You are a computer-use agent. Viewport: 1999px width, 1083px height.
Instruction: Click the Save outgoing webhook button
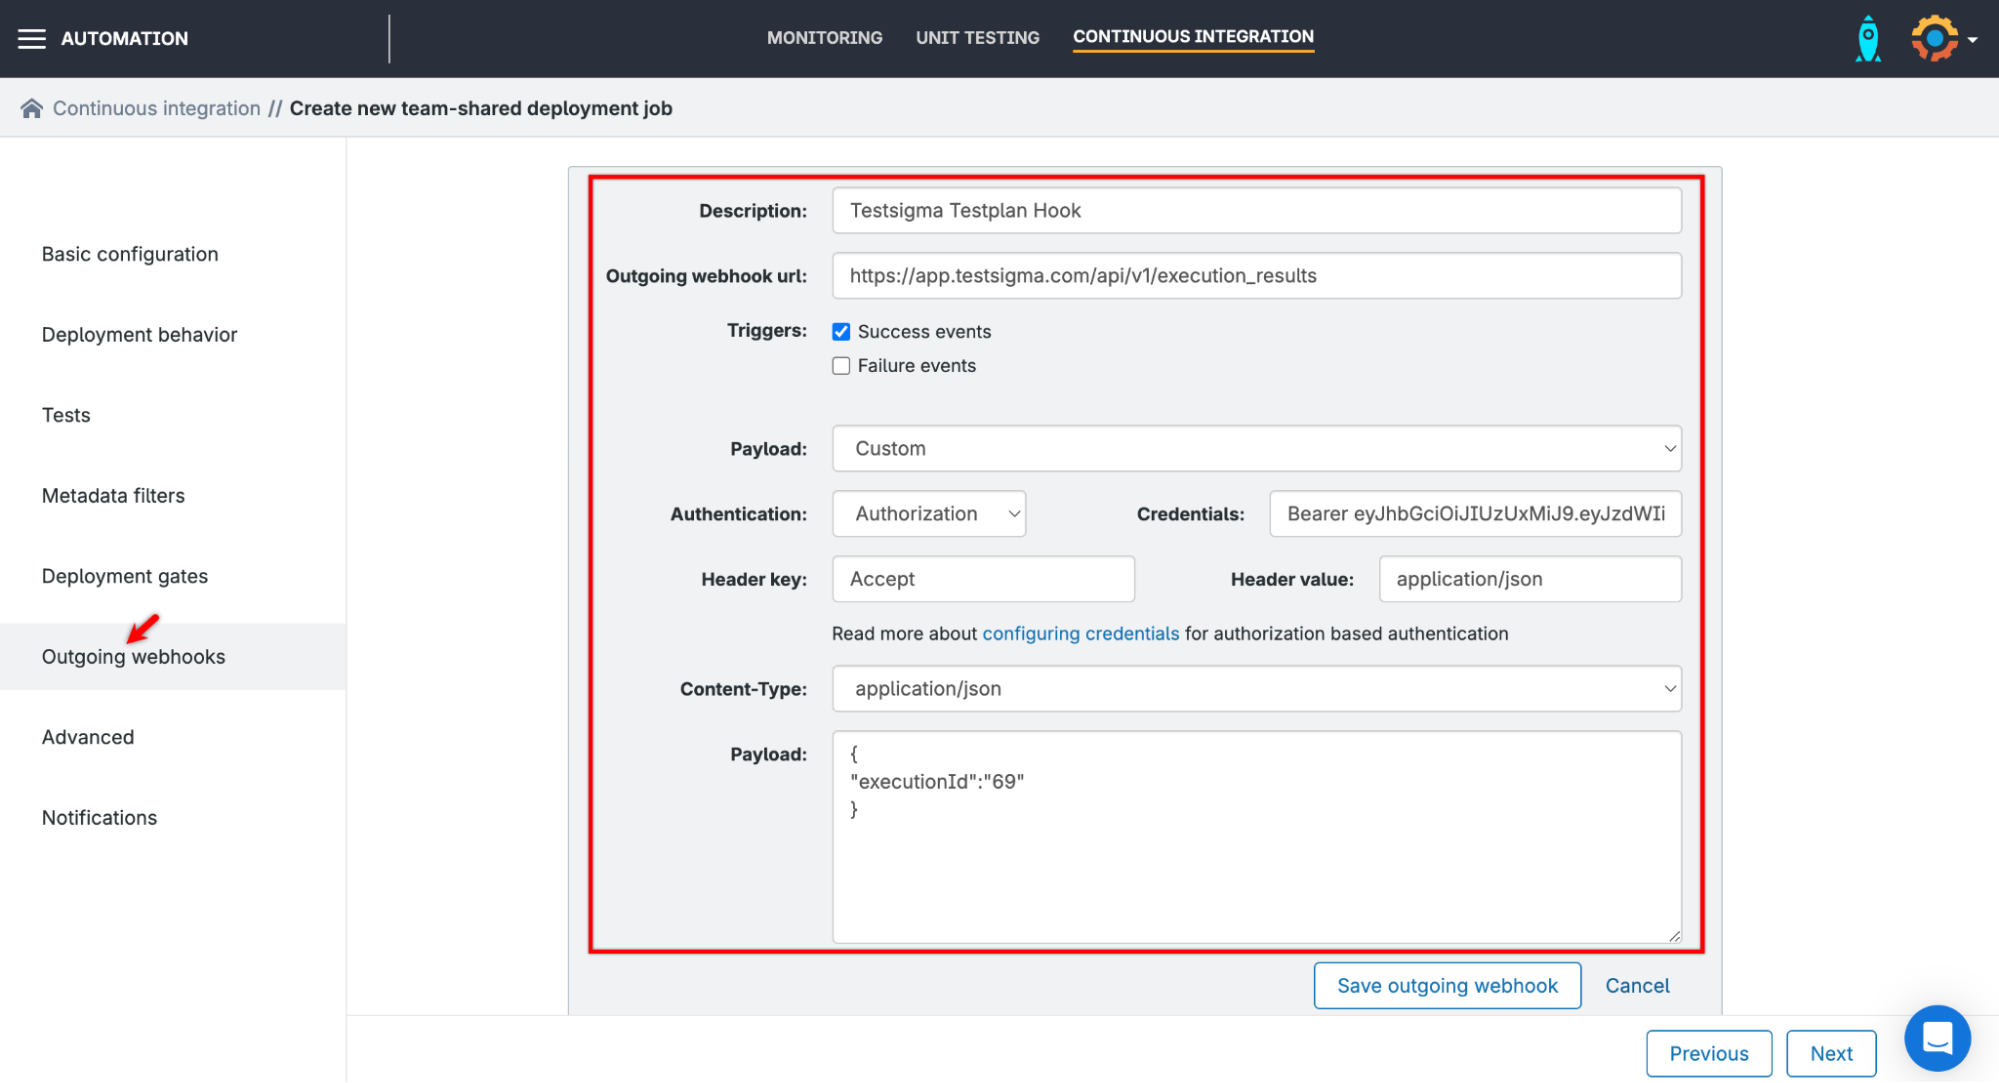point(1446,985)
